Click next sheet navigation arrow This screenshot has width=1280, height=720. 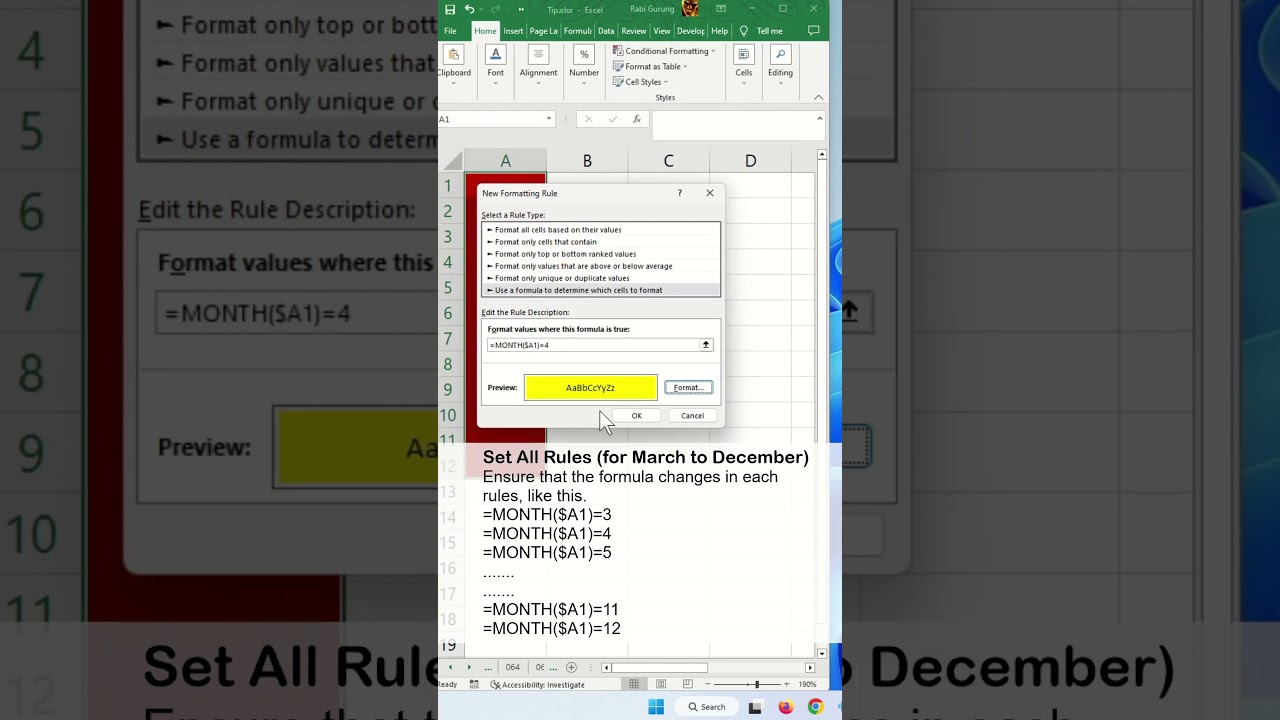[469, 667]
